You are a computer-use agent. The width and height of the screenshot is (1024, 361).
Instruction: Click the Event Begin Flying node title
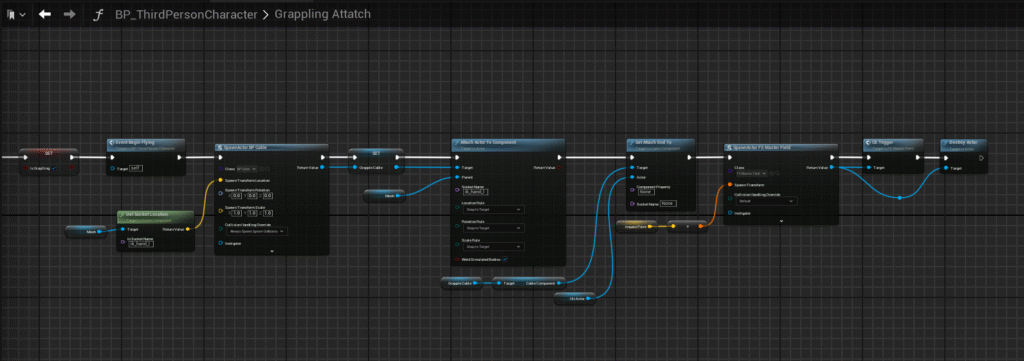[136, 142]
